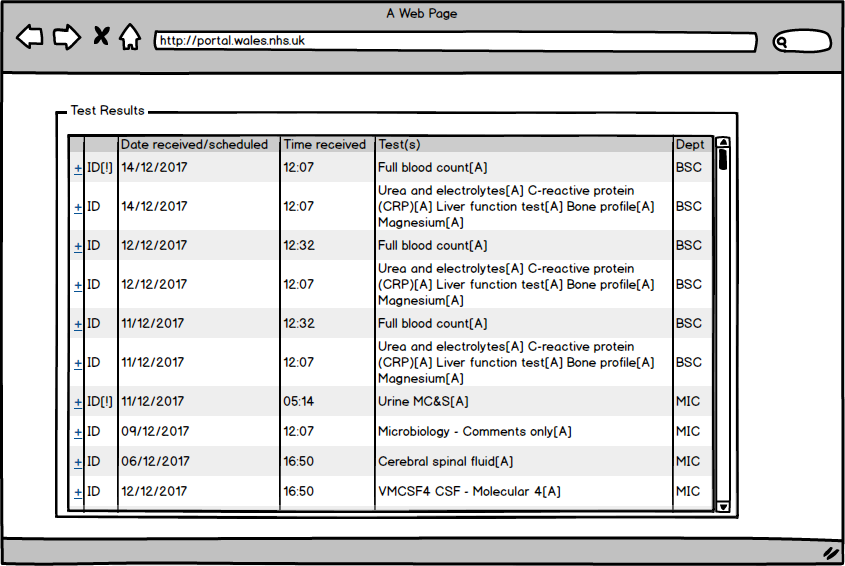Expand the Urine MC&S result row

(x=78, y=403)
